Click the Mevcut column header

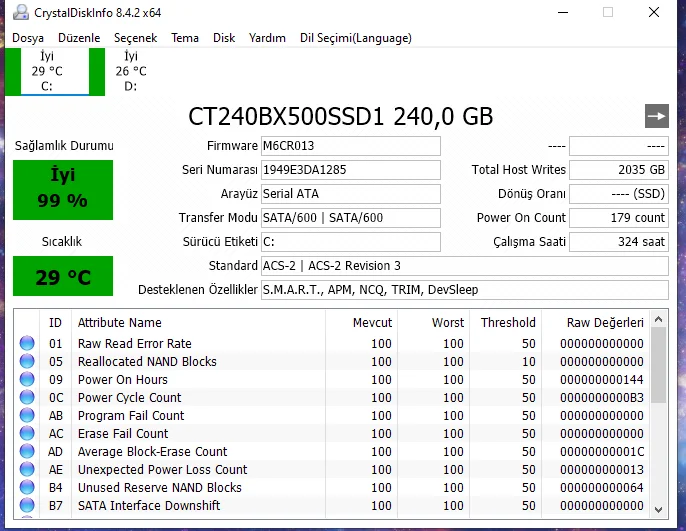[x=361, y=323]
